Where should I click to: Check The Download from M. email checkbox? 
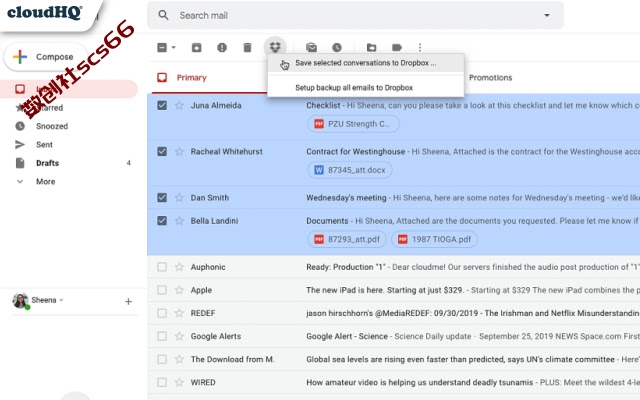pyautogui.click(x=162, y=359)
